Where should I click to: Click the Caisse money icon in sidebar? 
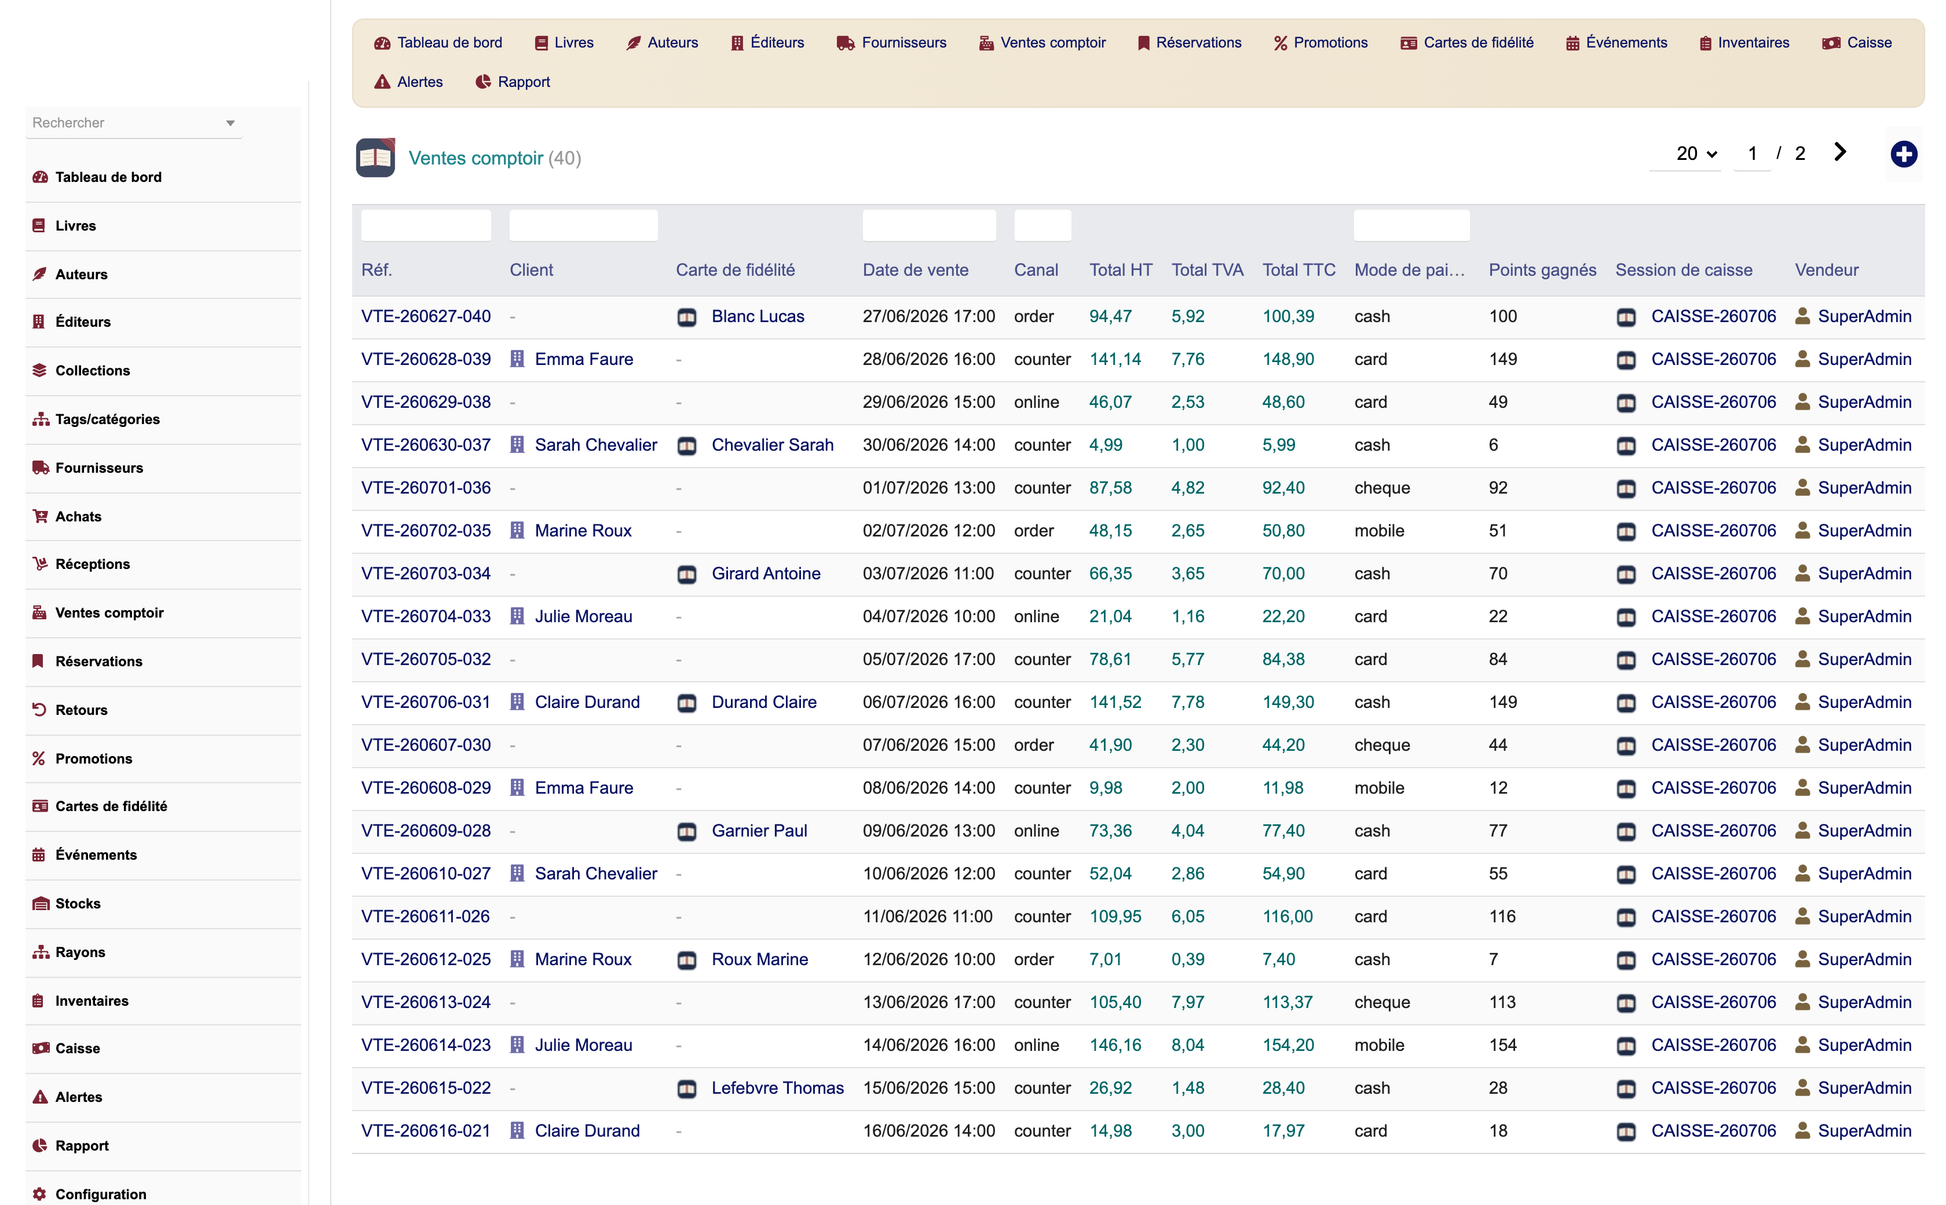coord(41,1049)
